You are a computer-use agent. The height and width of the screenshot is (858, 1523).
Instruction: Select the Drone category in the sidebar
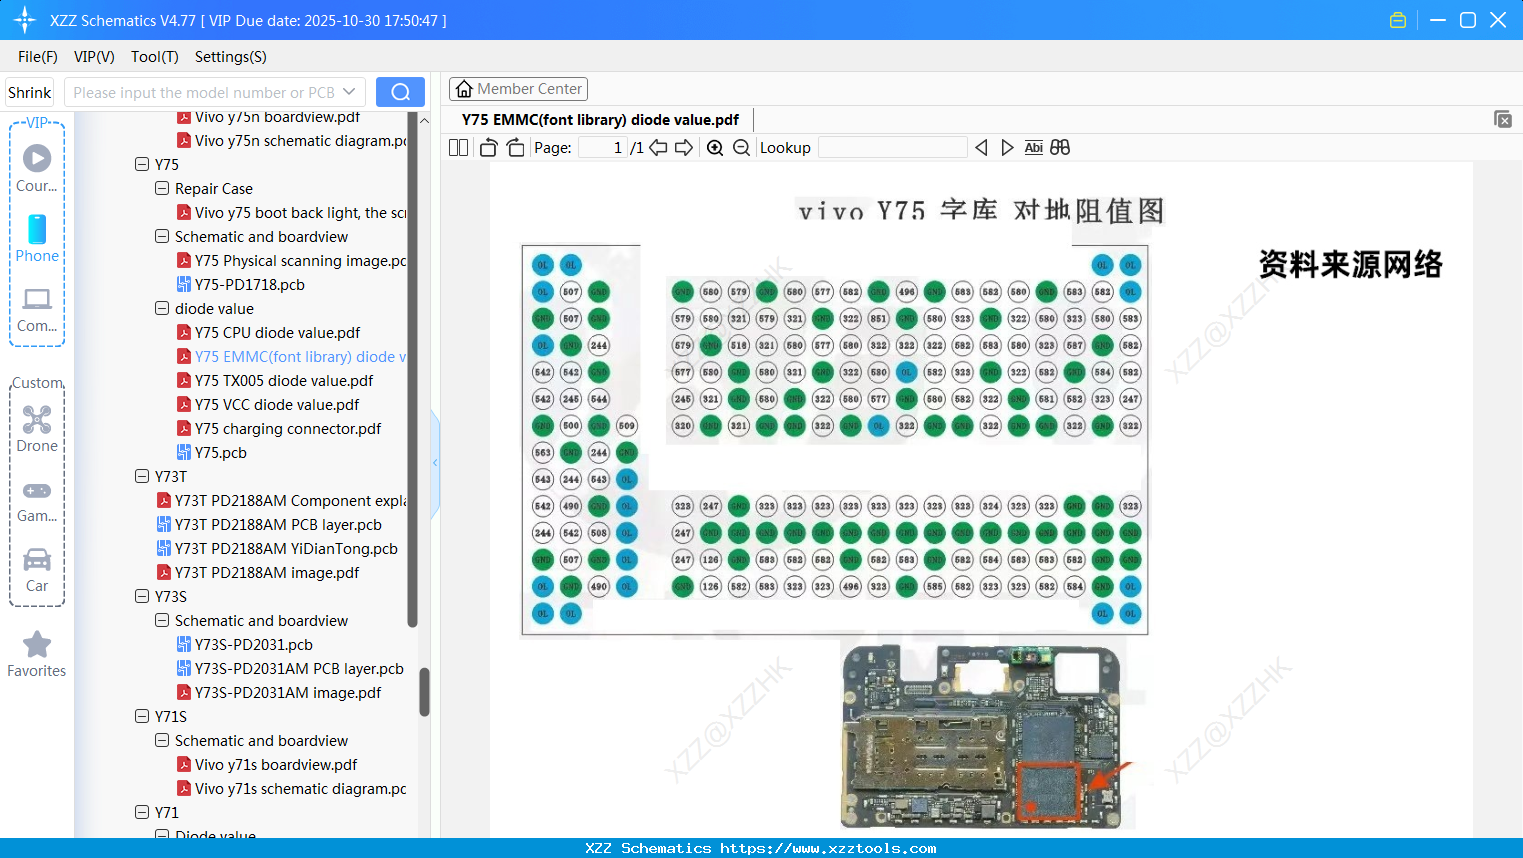pos(37,430)
